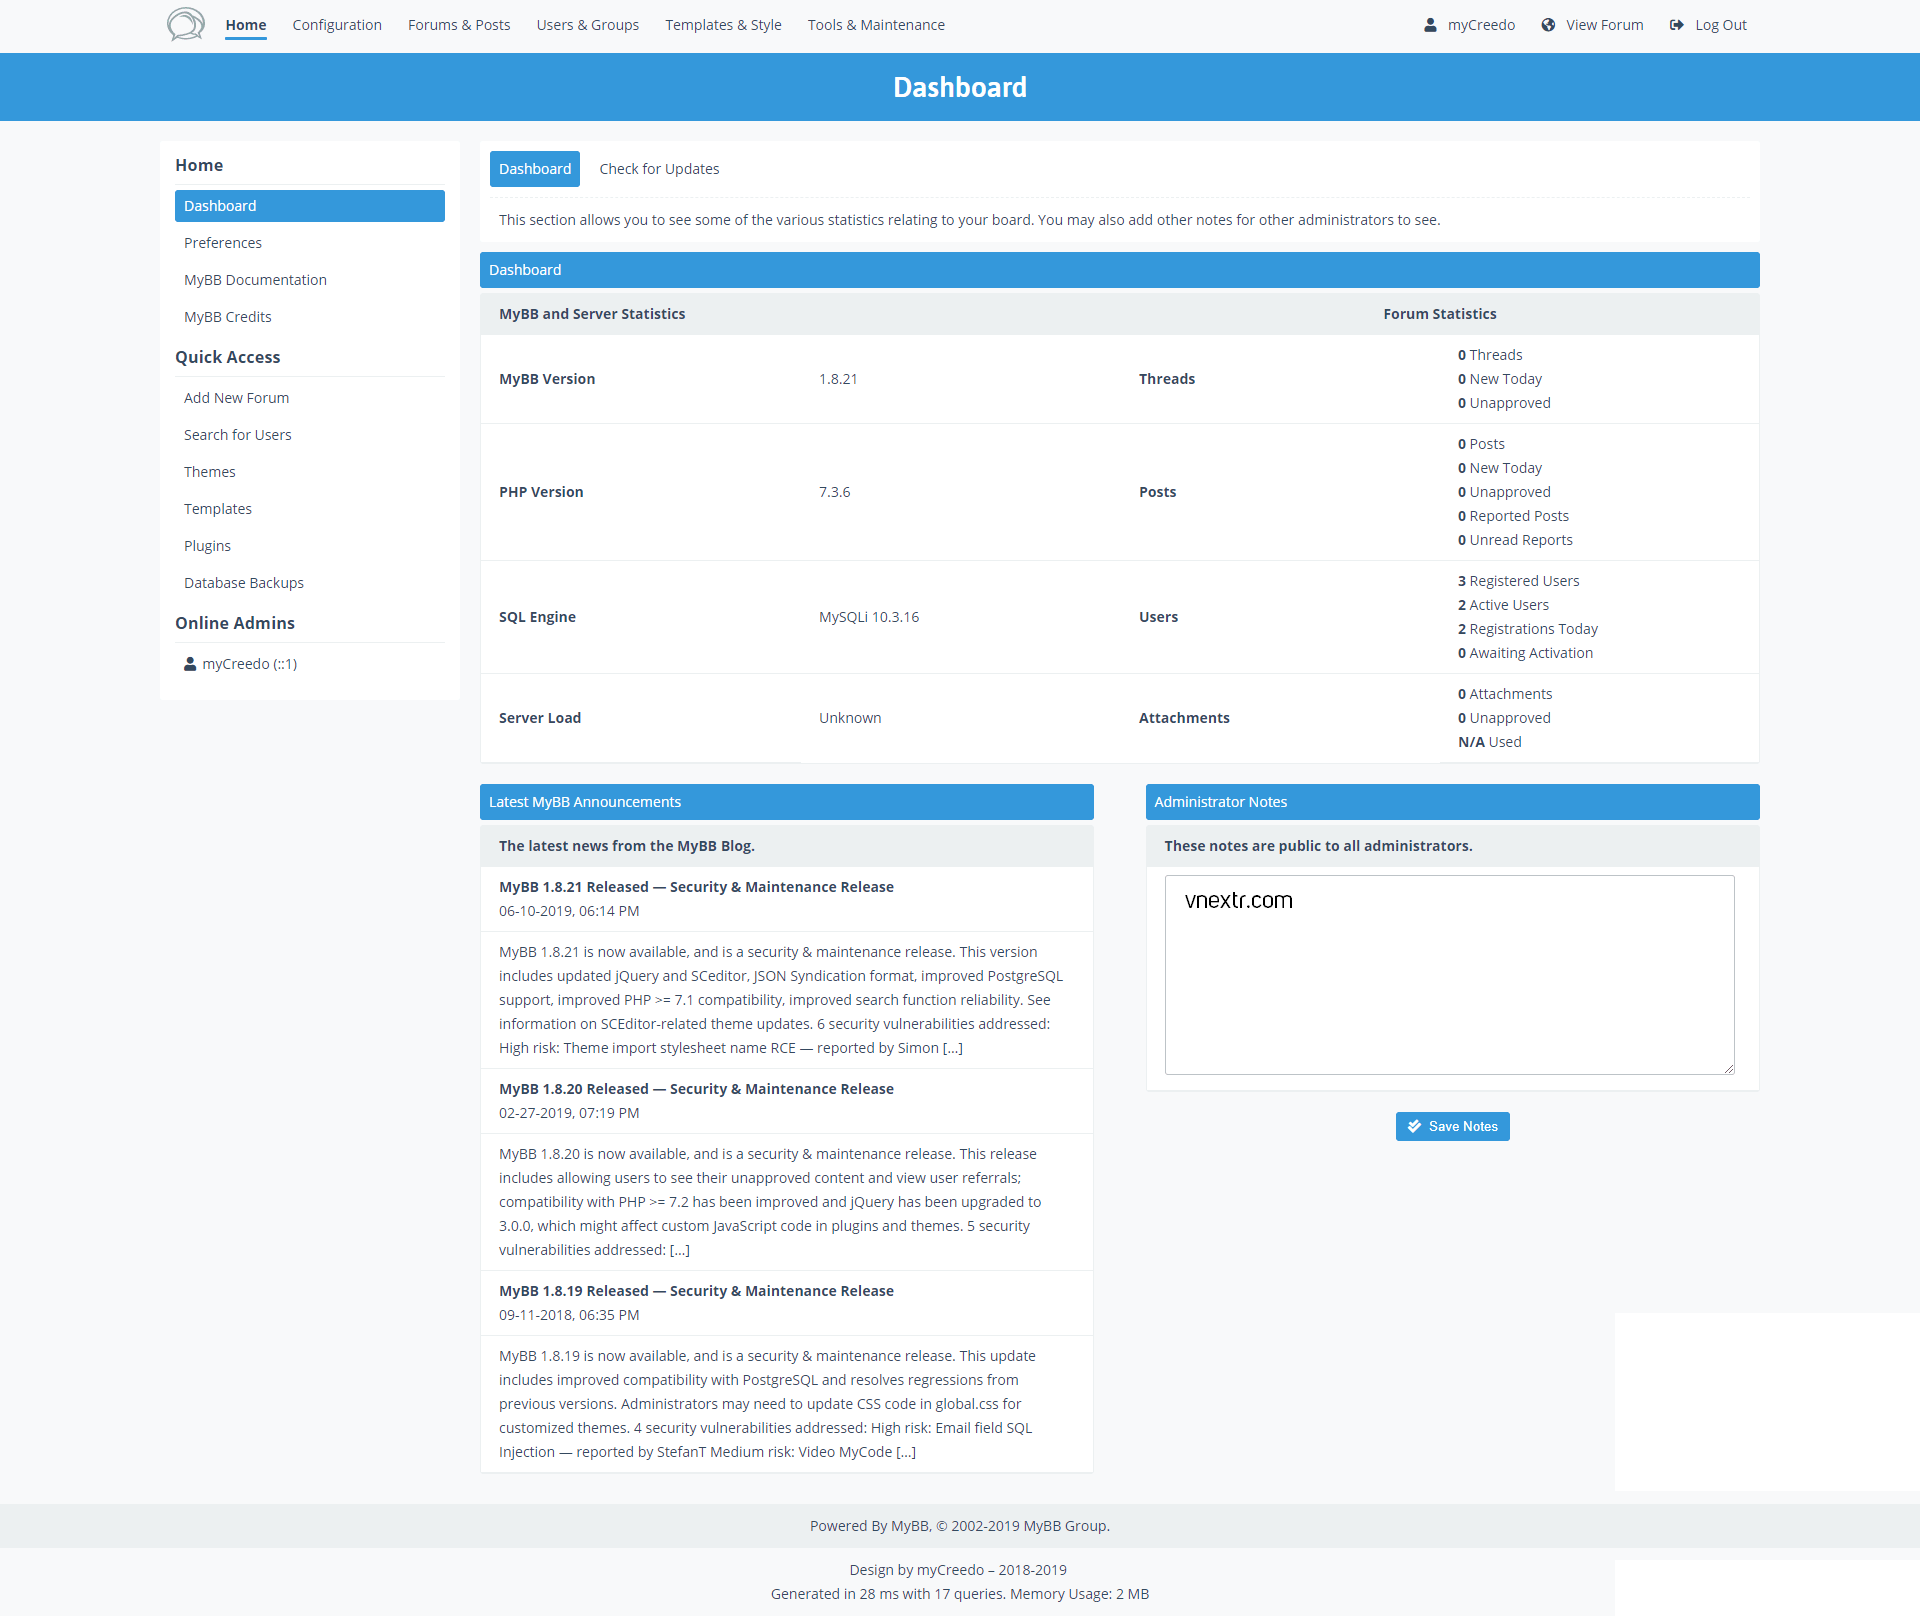Click the Log Out link
This screenshot has width=1920, height=1616.
(1721, 25)
